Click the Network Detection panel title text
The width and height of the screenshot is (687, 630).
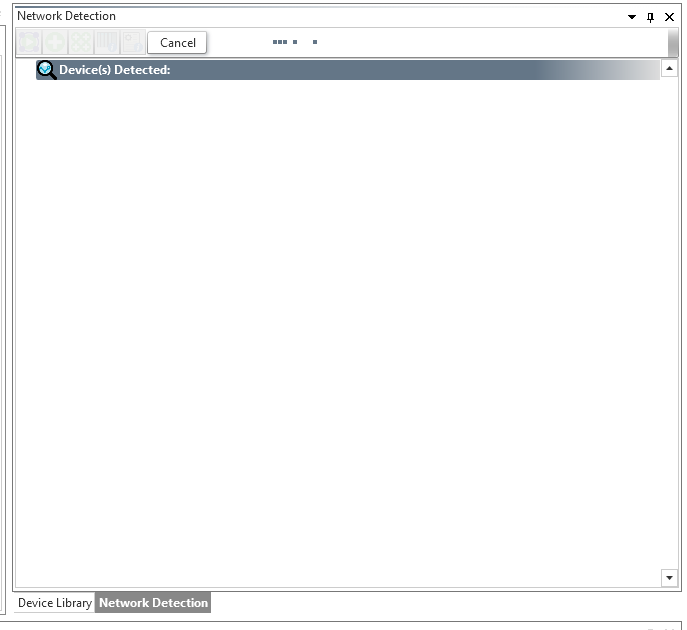[x=66, y=16]
